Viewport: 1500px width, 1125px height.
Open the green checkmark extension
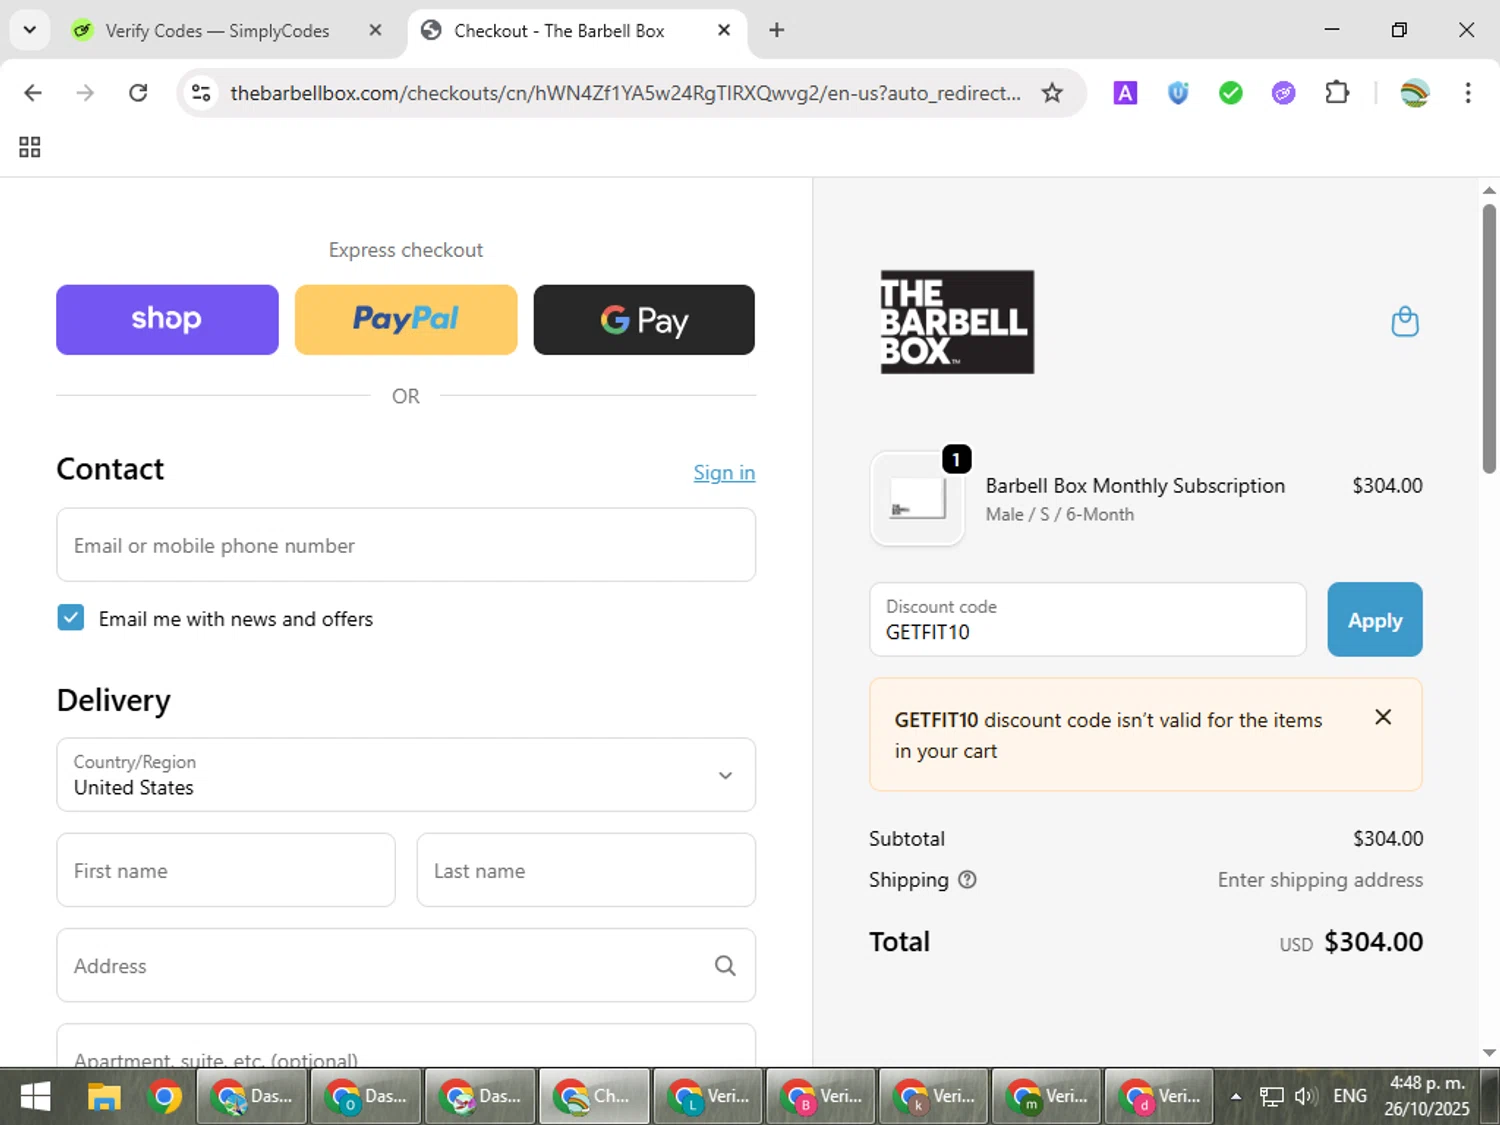tap(1231, 93)
